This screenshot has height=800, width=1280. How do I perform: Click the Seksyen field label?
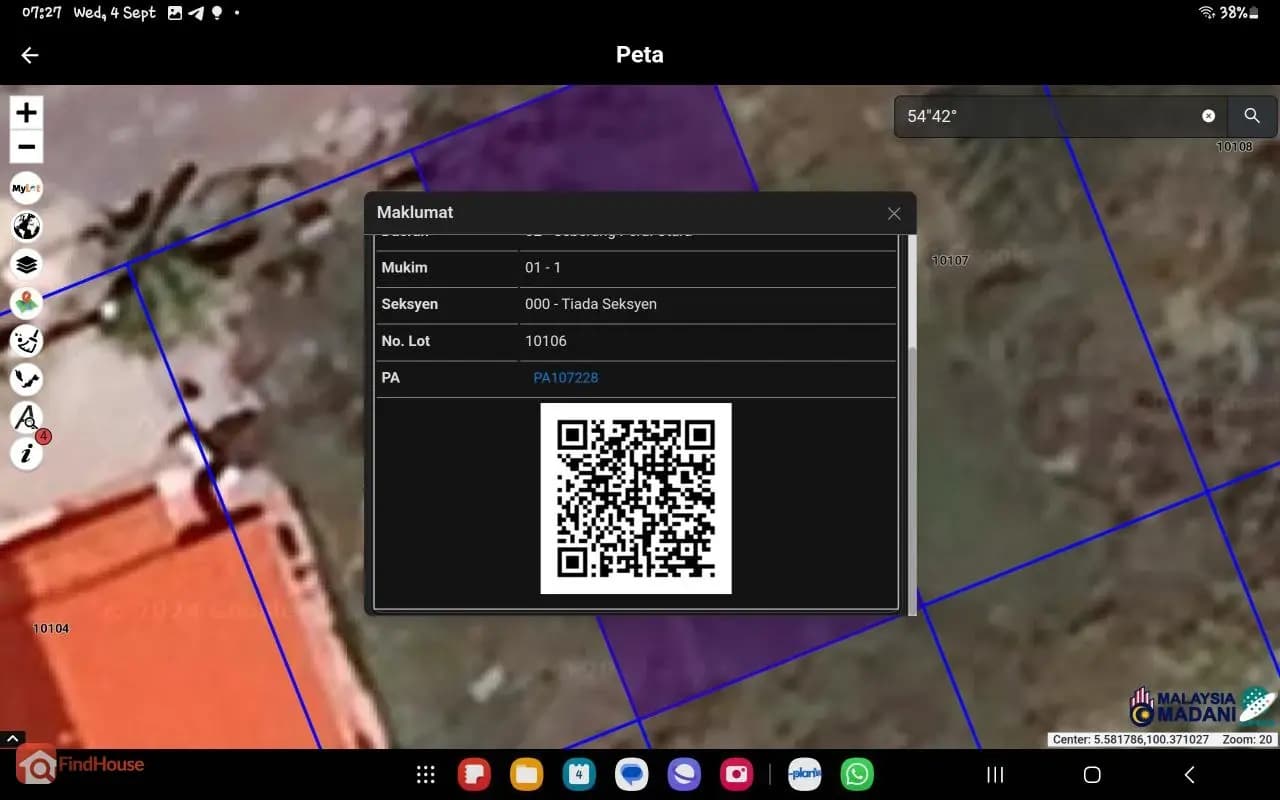[x=410, y=304]
